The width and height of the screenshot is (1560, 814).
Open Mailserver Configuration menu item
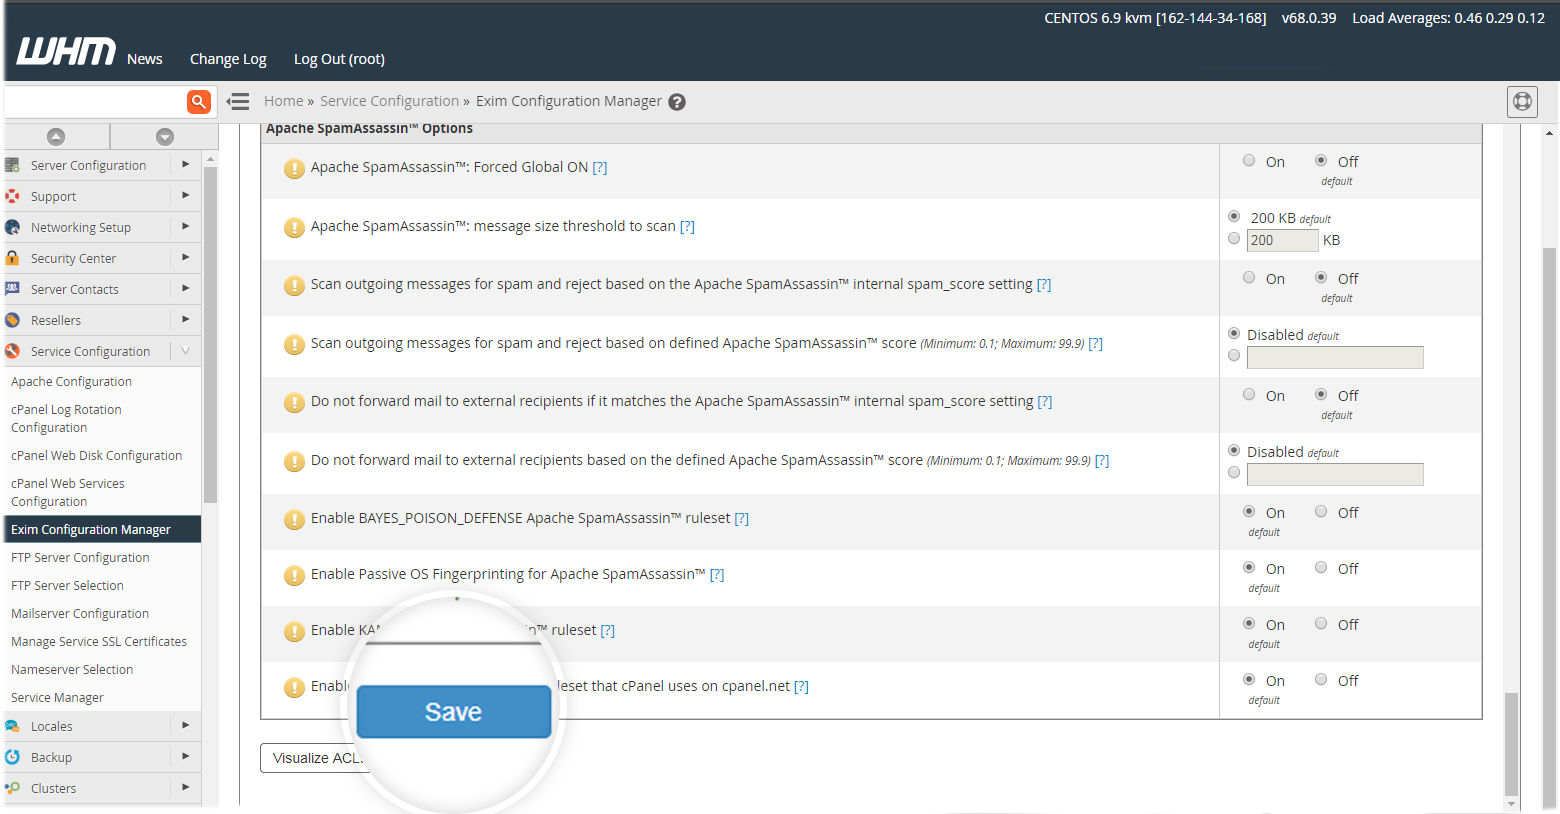80,614
